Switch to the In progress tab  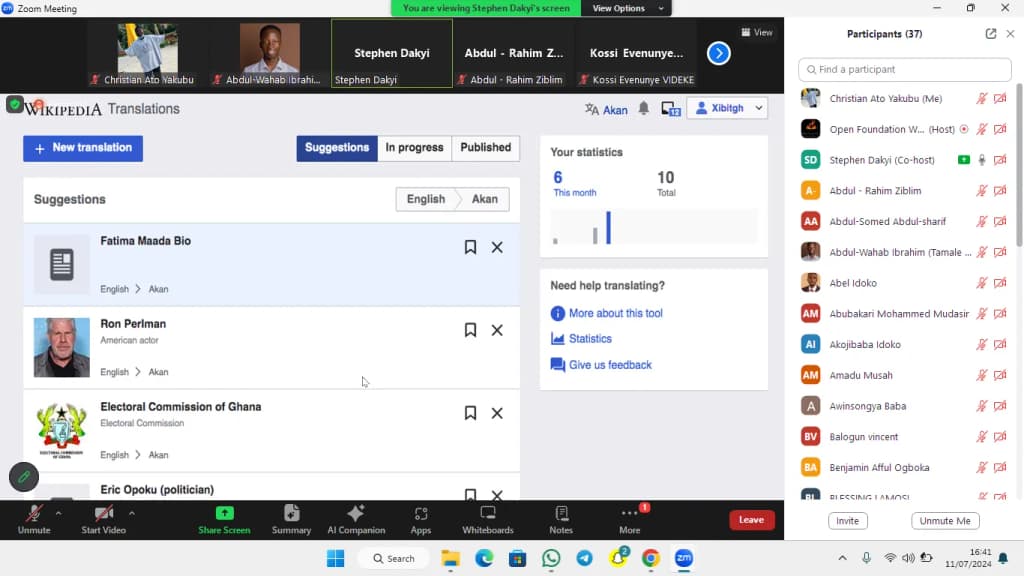click(x=414, y=148)
